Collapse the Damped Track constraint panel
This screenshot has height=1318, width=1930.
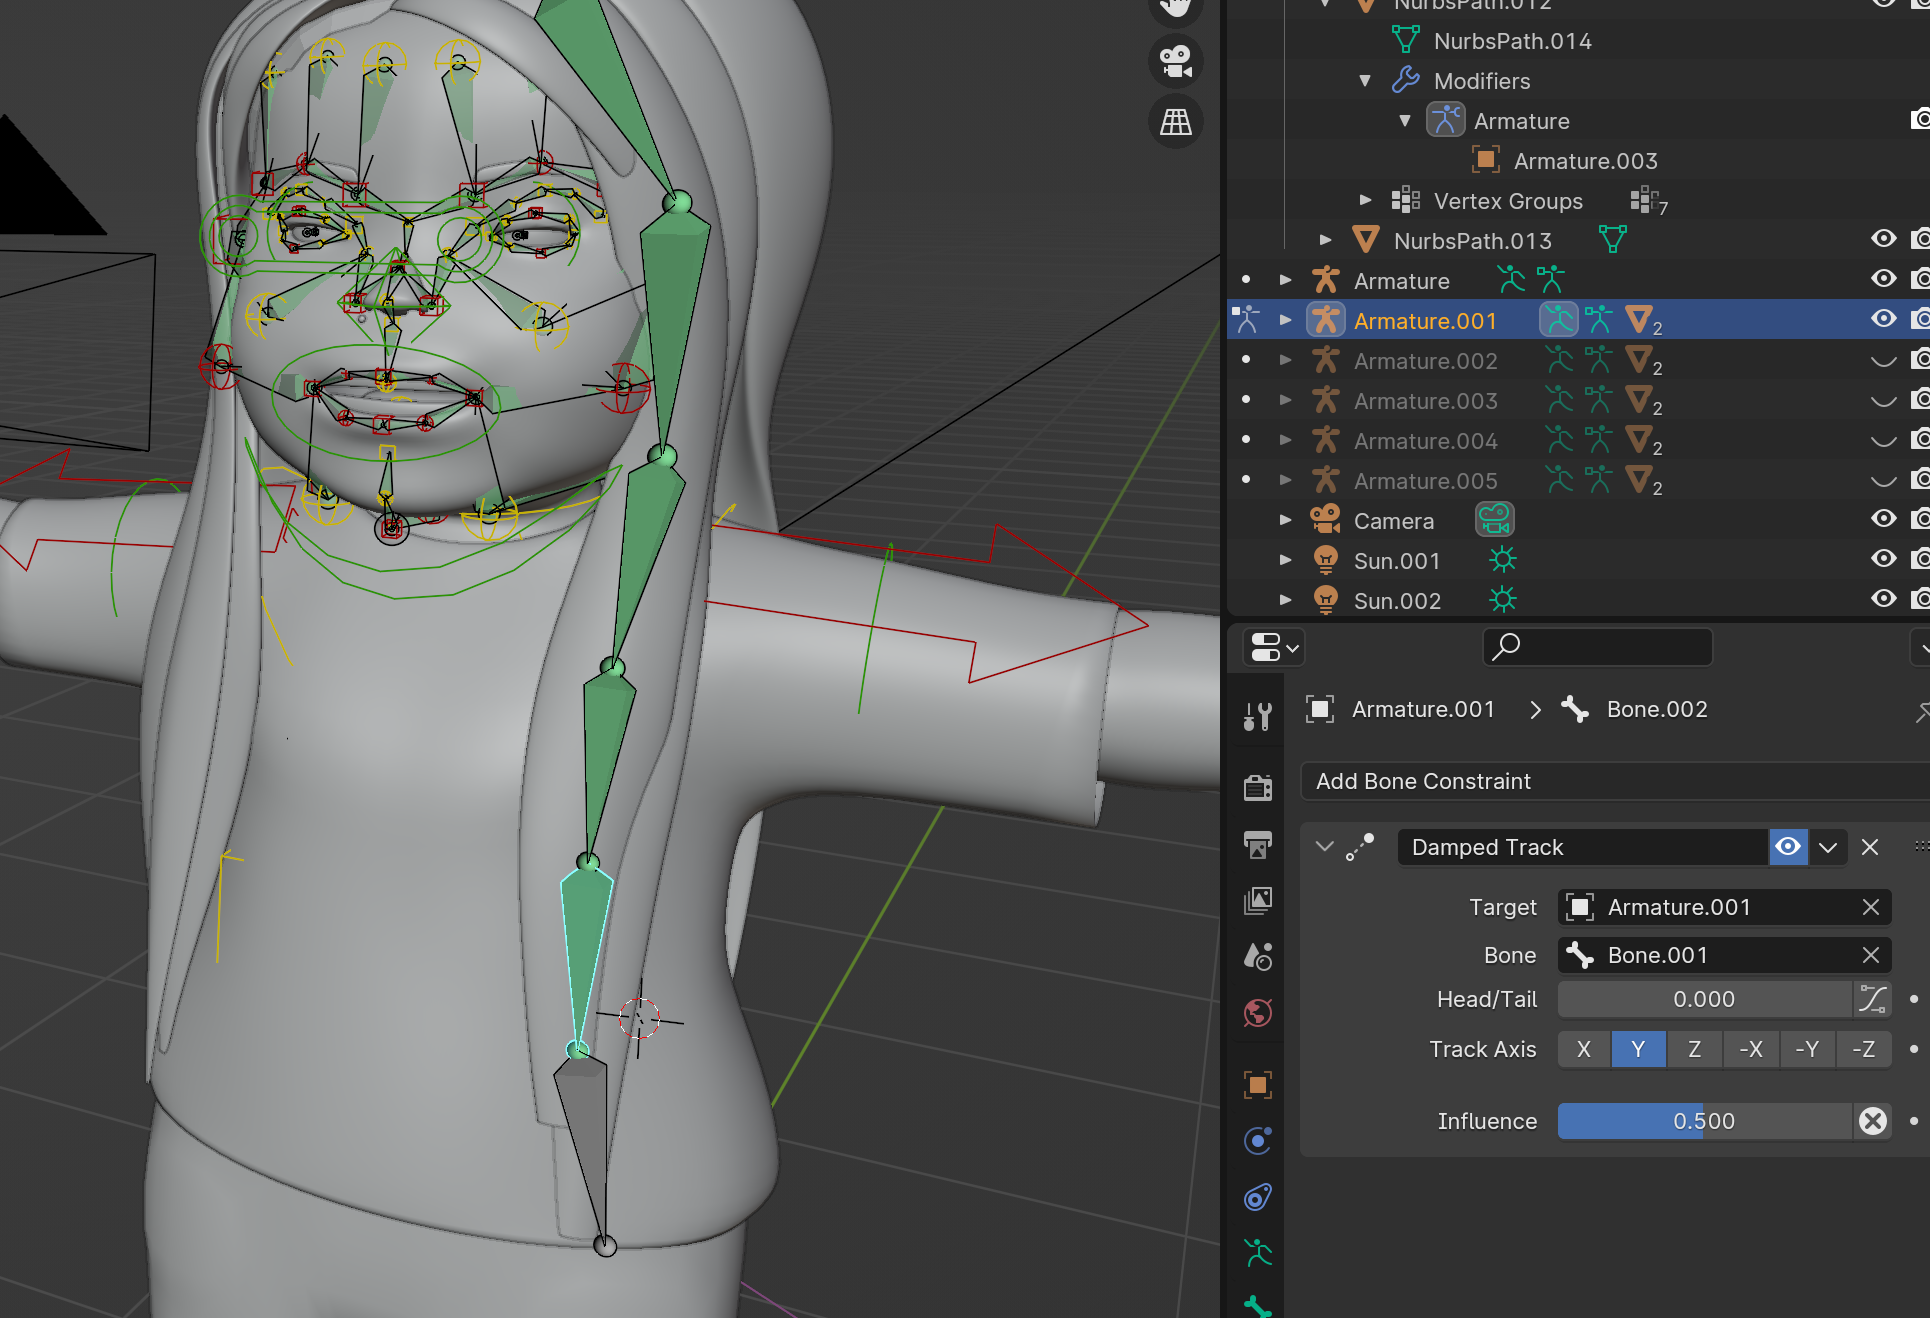click(1325, 847)
